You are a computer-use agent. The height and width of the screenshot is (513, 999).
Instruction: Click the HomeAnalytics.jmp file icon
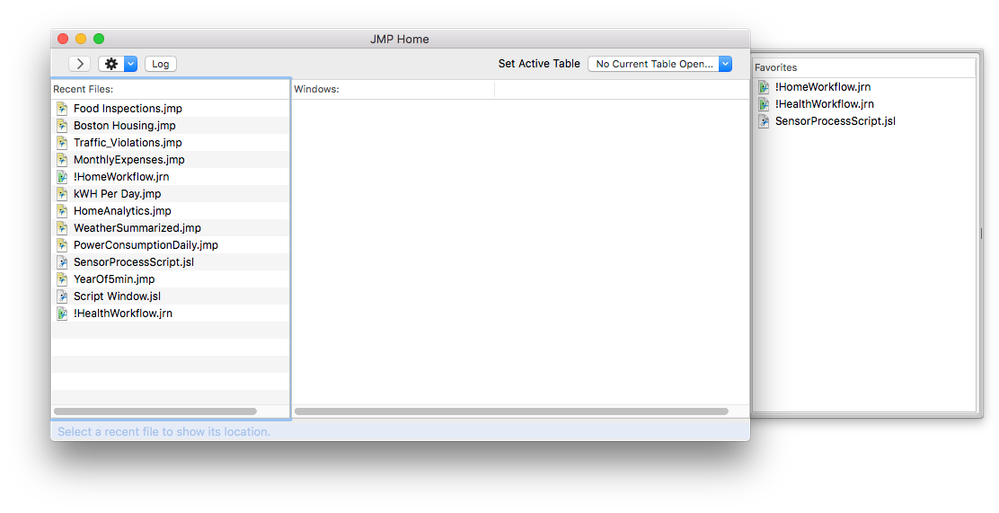62,211
